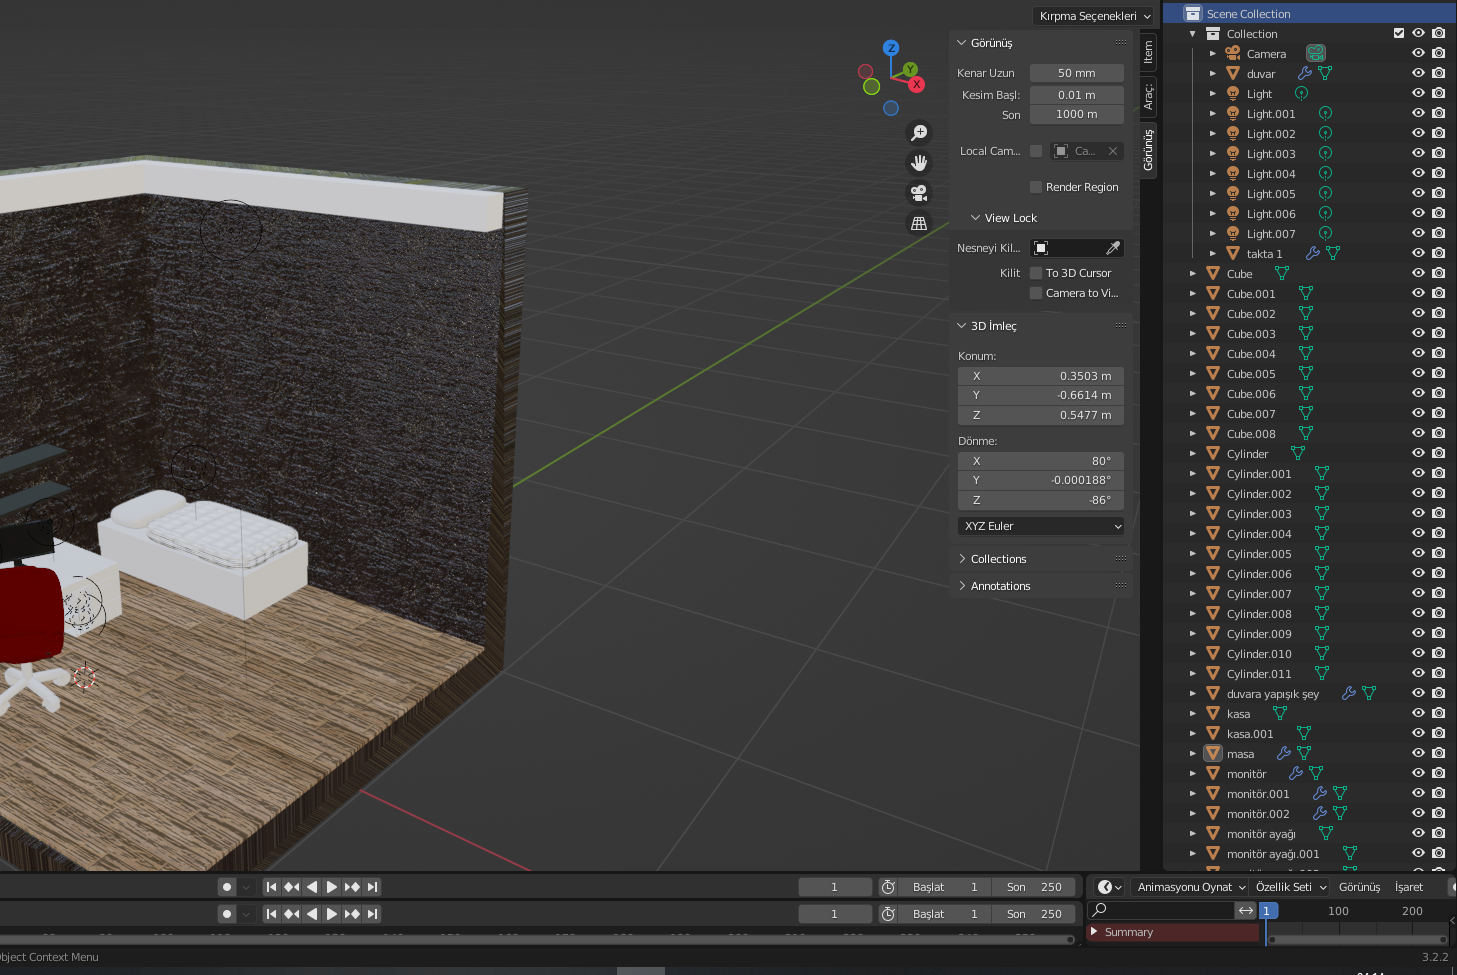The width and height of the screenshot is (1457, 975).
Task: Click the Kenar Uzun 50 mm field
Action: pos(1076,73)
